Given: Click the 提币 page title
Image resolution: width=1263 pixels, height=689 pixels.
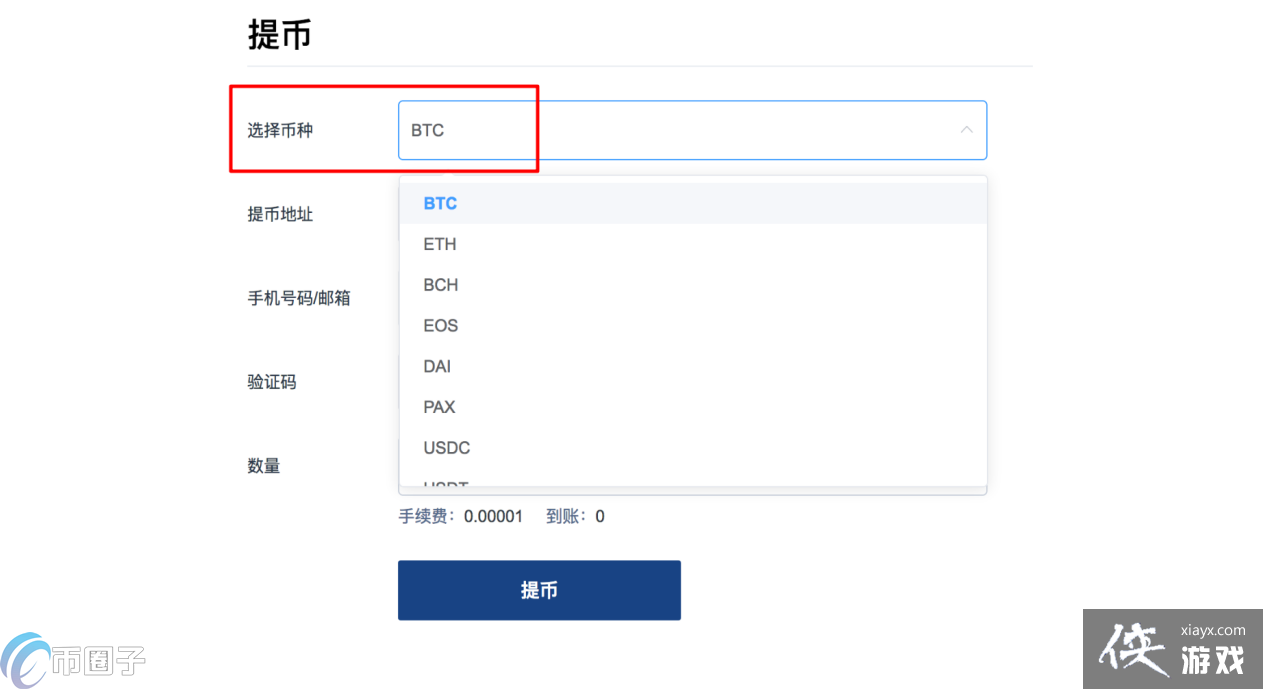Looking at the screenshot, I should pyautogui.click(x=280, y=34).
